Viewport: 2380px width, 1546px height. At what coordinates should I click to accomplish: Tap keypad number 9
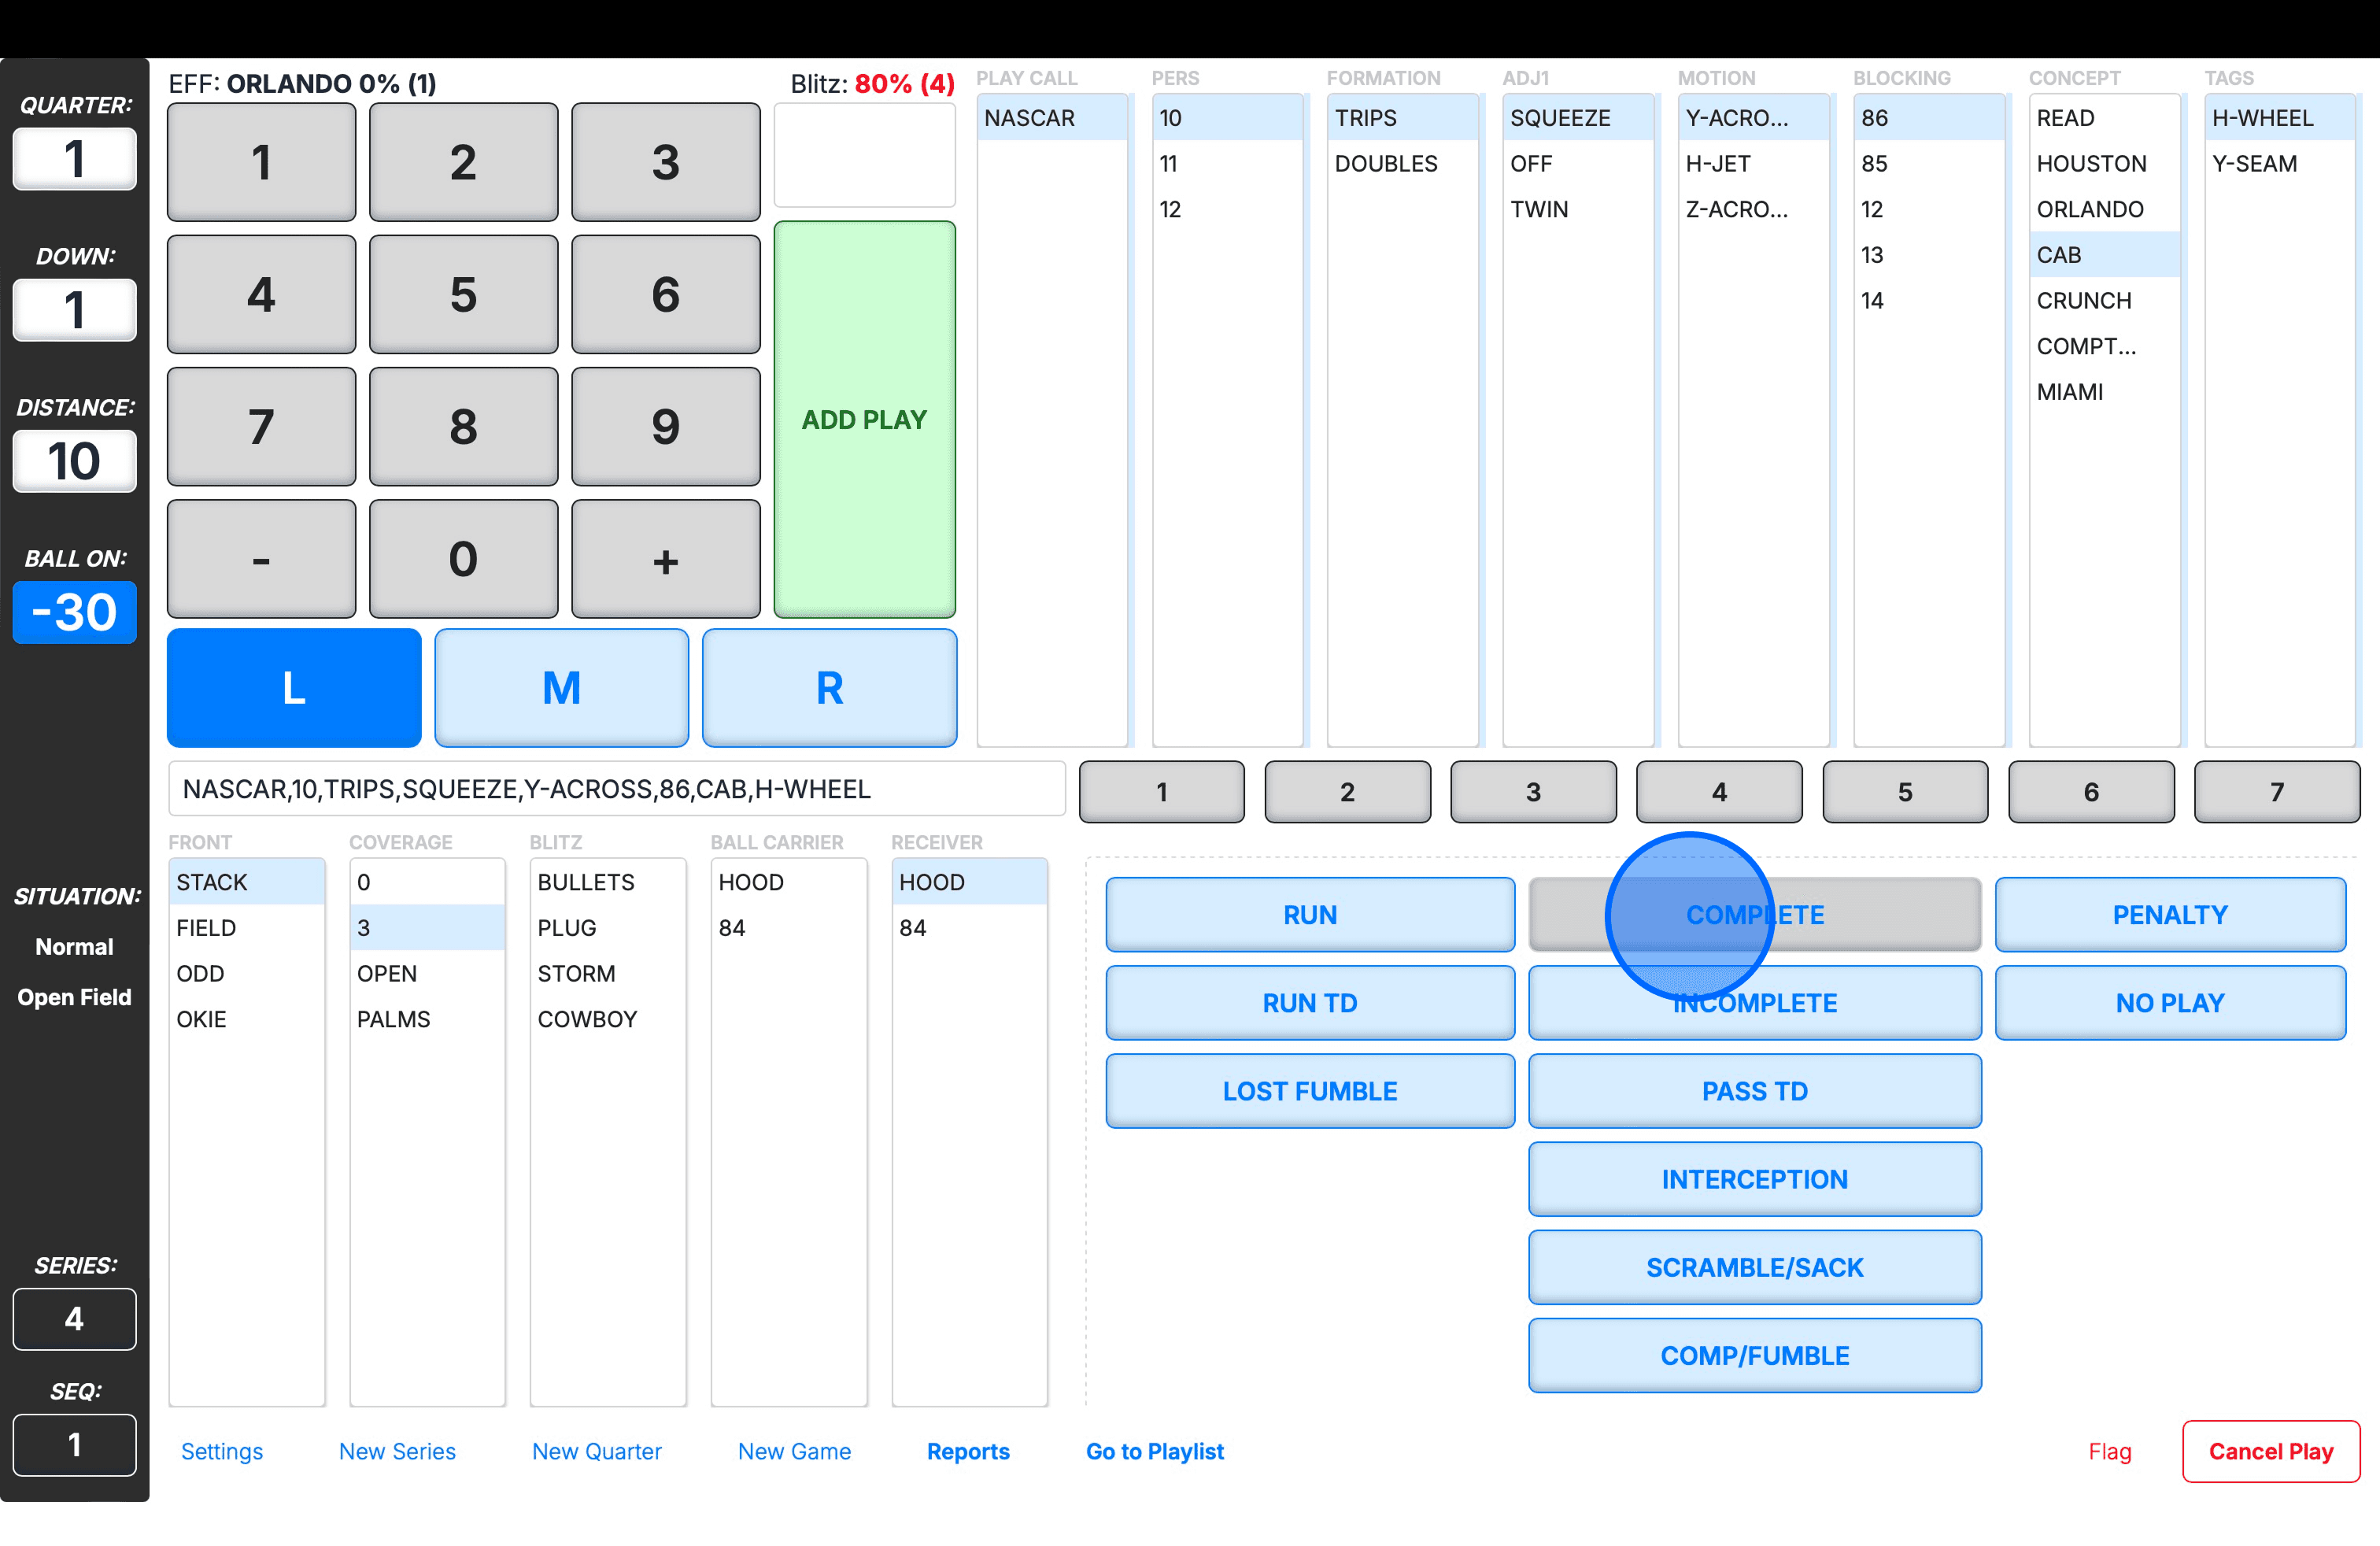click(x=666, y=426)
